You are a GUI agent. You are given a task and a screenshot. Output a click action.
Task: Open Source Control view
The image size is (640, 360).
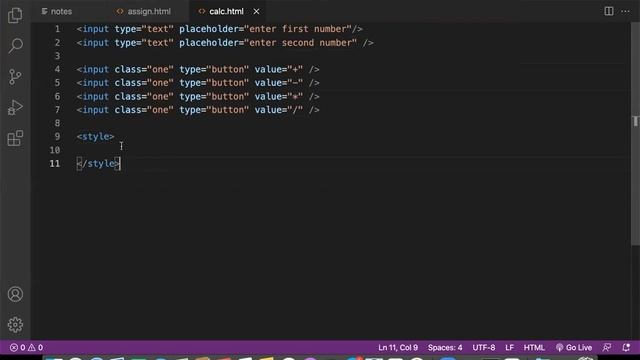tap(15, 77)
